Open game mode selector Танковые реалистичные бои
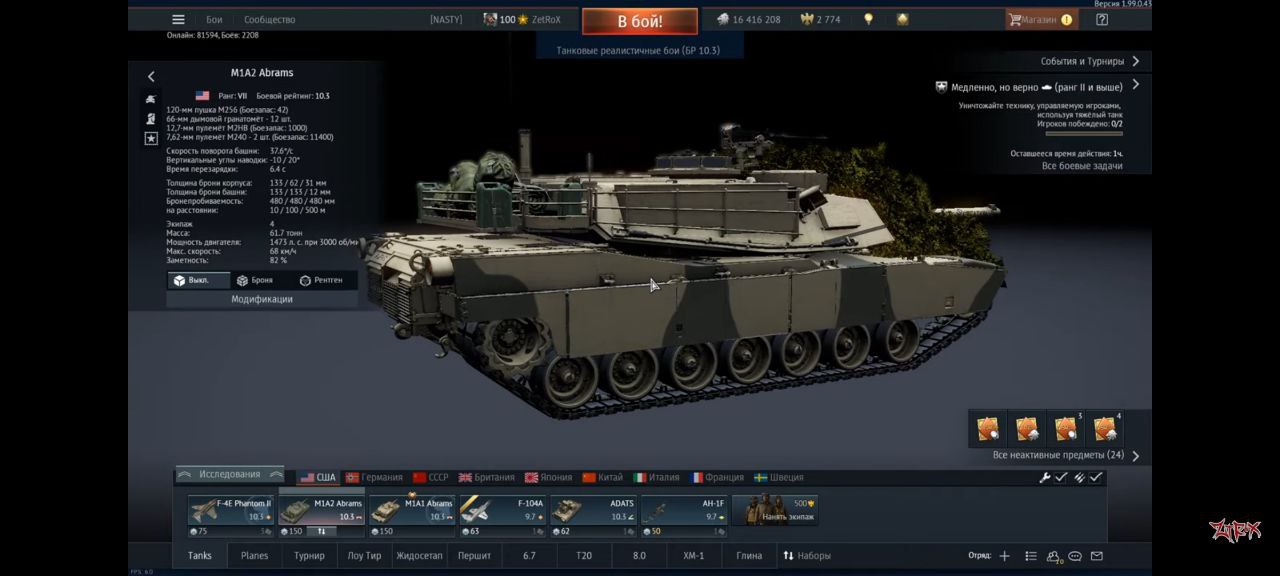This screenshot has width=1280, height=576. 638,50
